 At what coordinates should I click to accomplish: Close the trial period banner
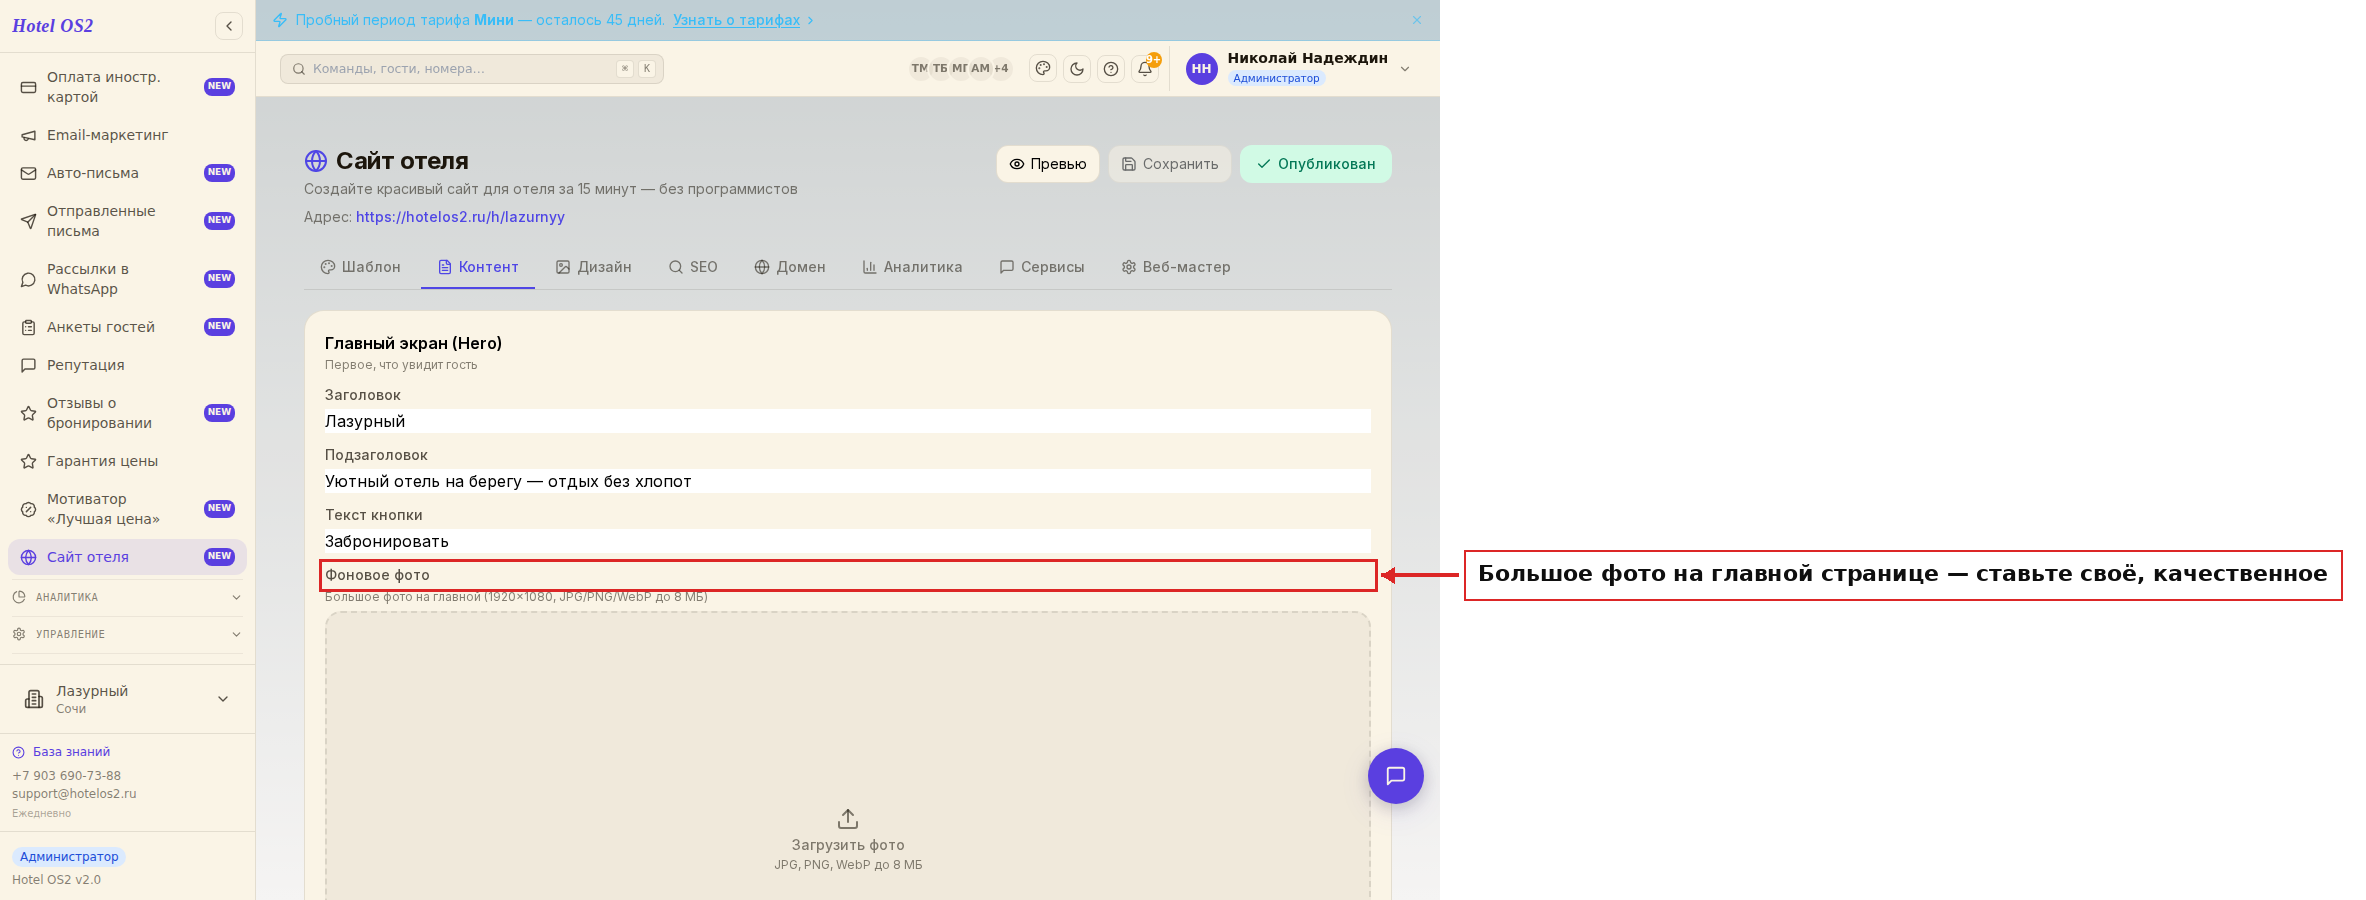pyautogui.click(x=1417, y=20)
